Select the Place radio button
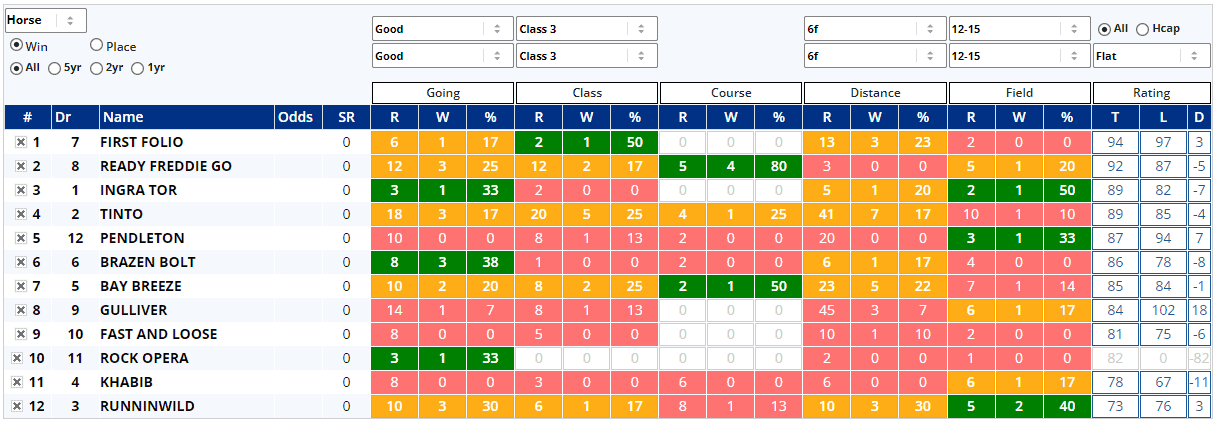This screenshot has height=421, width=1217. (97, 45)
